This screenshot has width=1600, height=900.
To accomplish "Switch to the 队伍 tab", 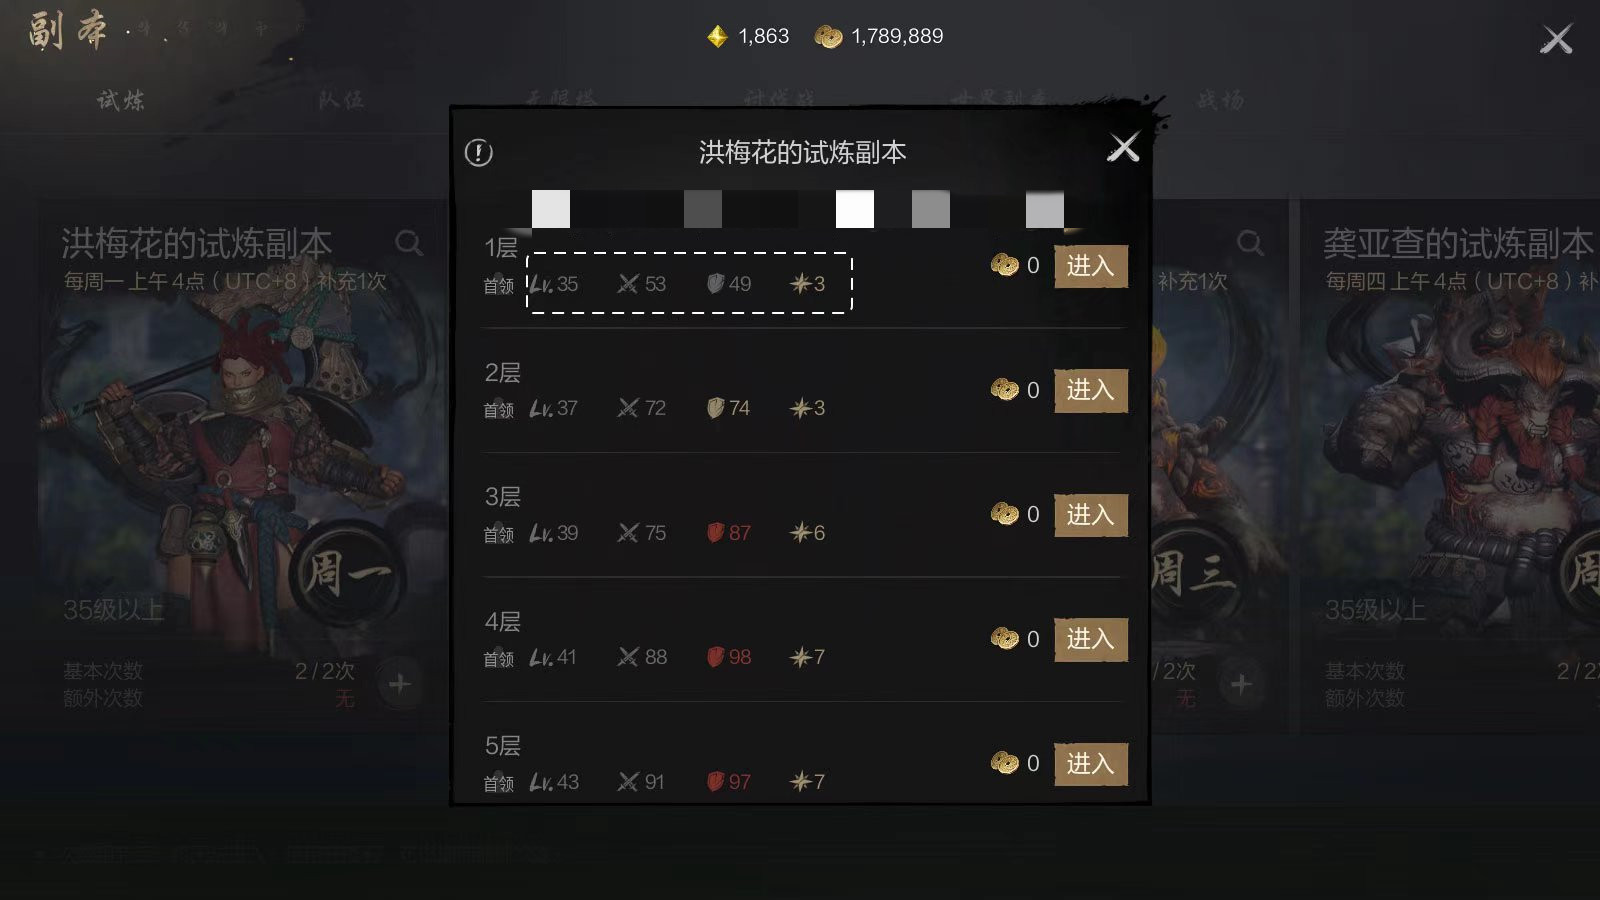I will [341, 100].
